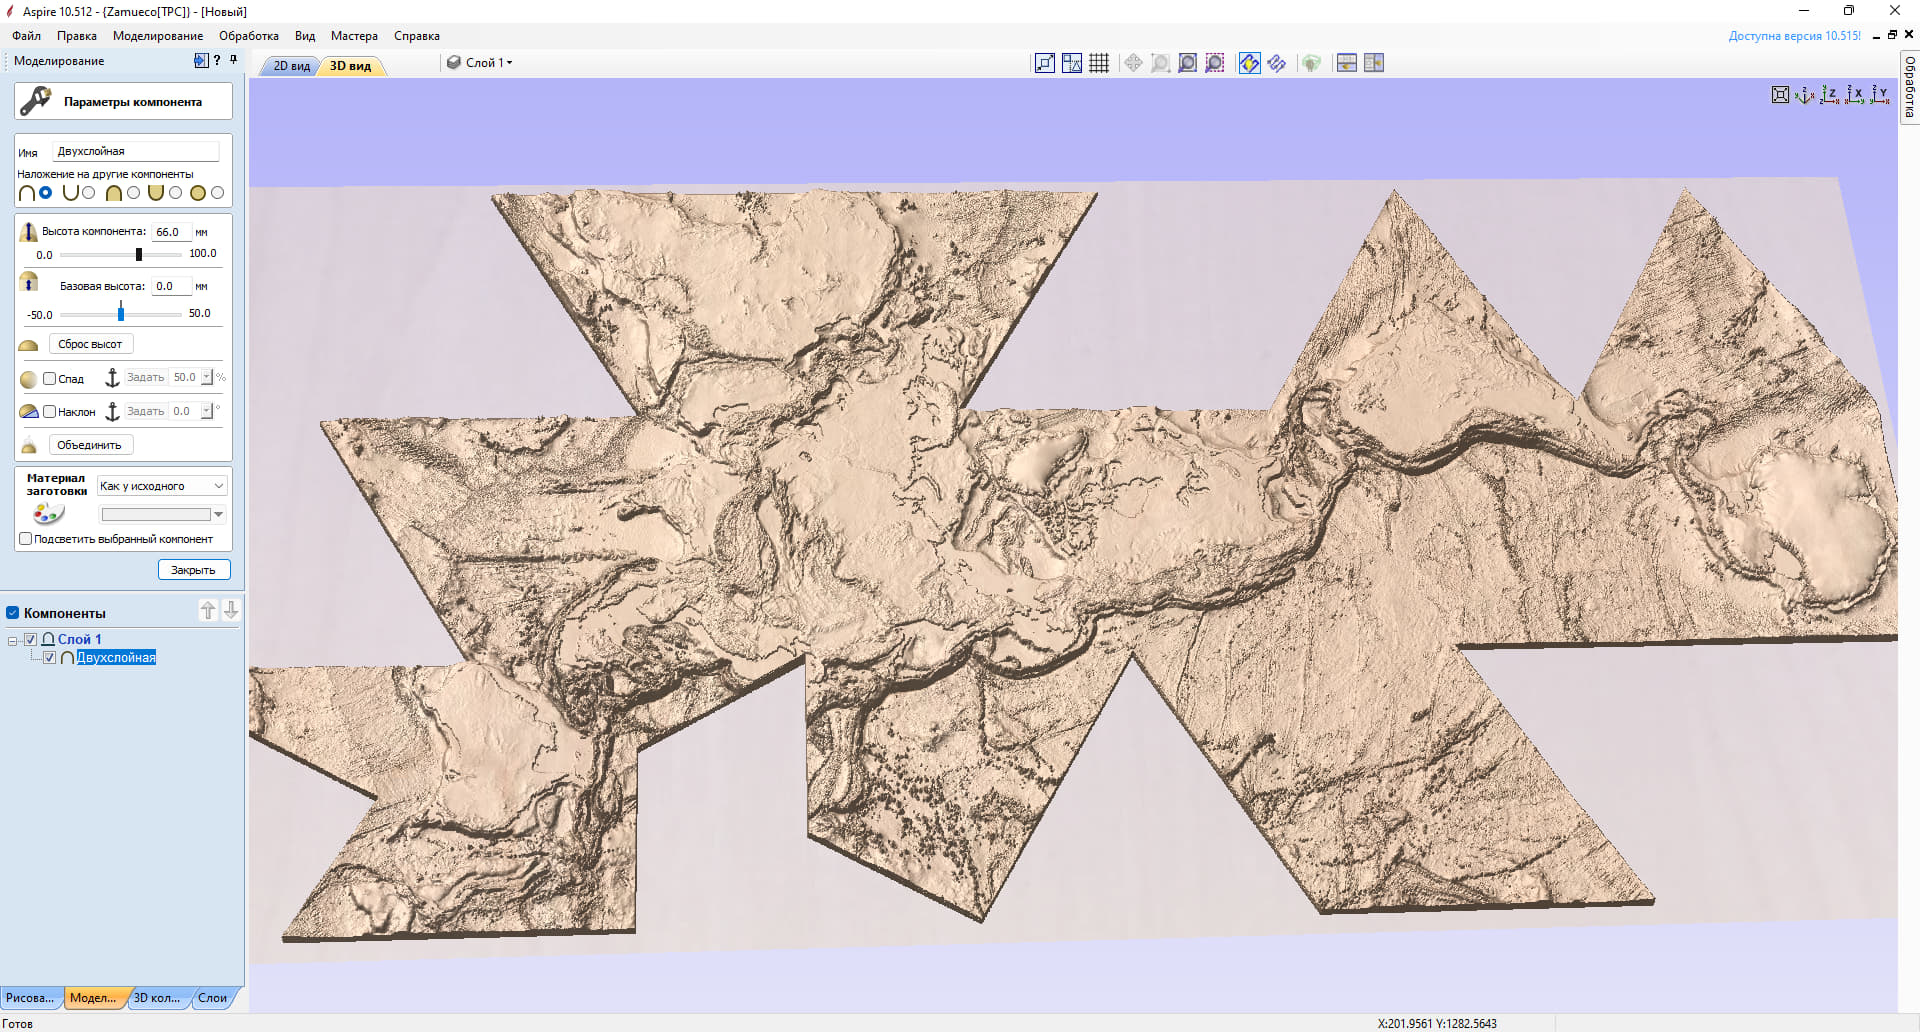Click the Закрыть button
1920x1032 pixels.
tap(194, 570)
